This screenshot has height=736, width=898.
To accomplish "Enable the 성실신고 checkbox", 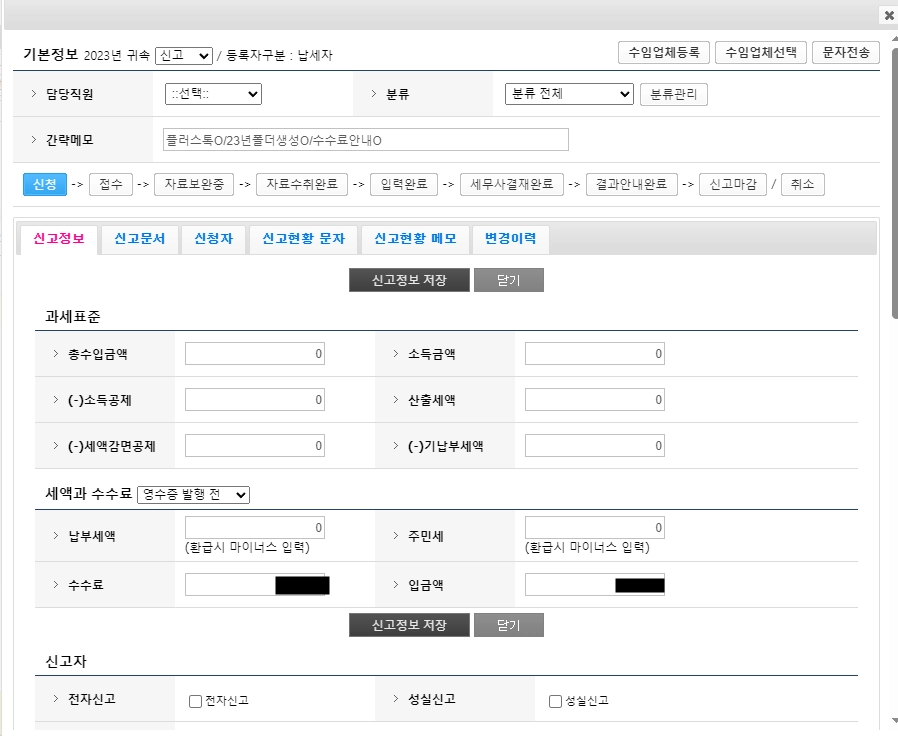I will pyautogui.click(x=555, y=701).
